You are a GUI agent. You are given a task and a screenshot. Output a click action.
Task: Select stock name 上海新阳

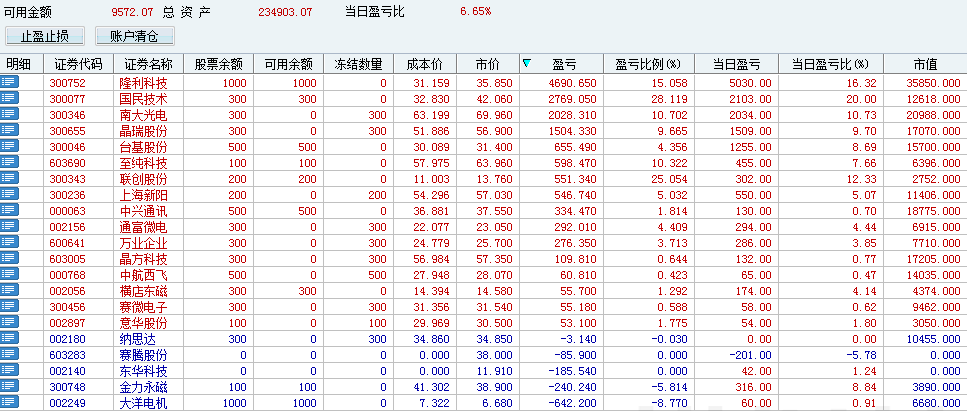tap(143, 196)
